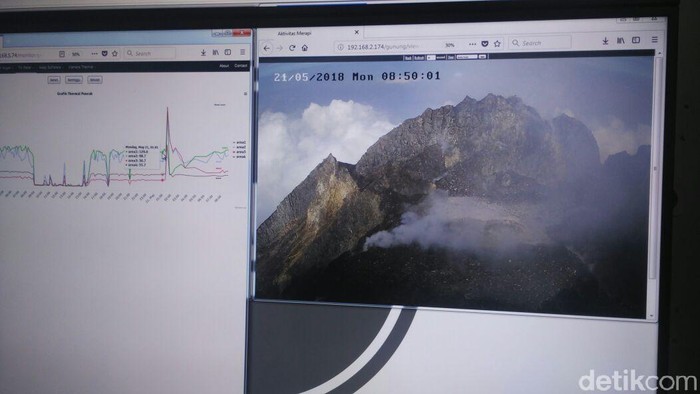Show library in the right browser window

pyautogui.click(x=621, y=41)
